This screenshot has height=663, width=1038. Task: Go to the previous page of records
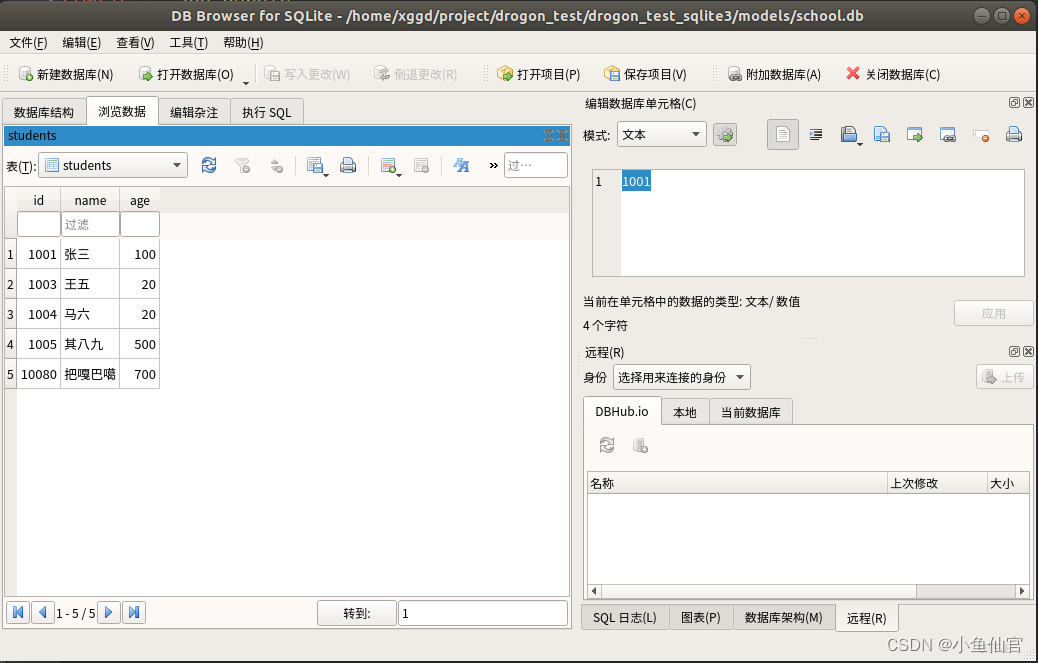point(42,613)
